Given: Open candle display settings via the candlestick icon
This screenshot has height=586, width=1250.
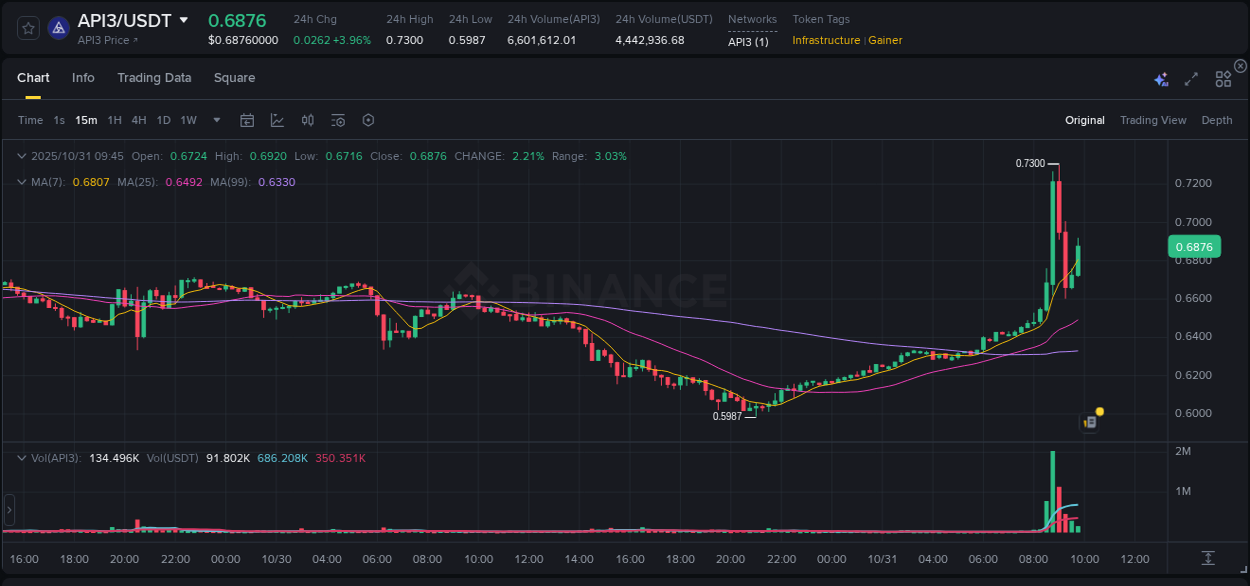Looking at the screenshot, I should (307, 120).
